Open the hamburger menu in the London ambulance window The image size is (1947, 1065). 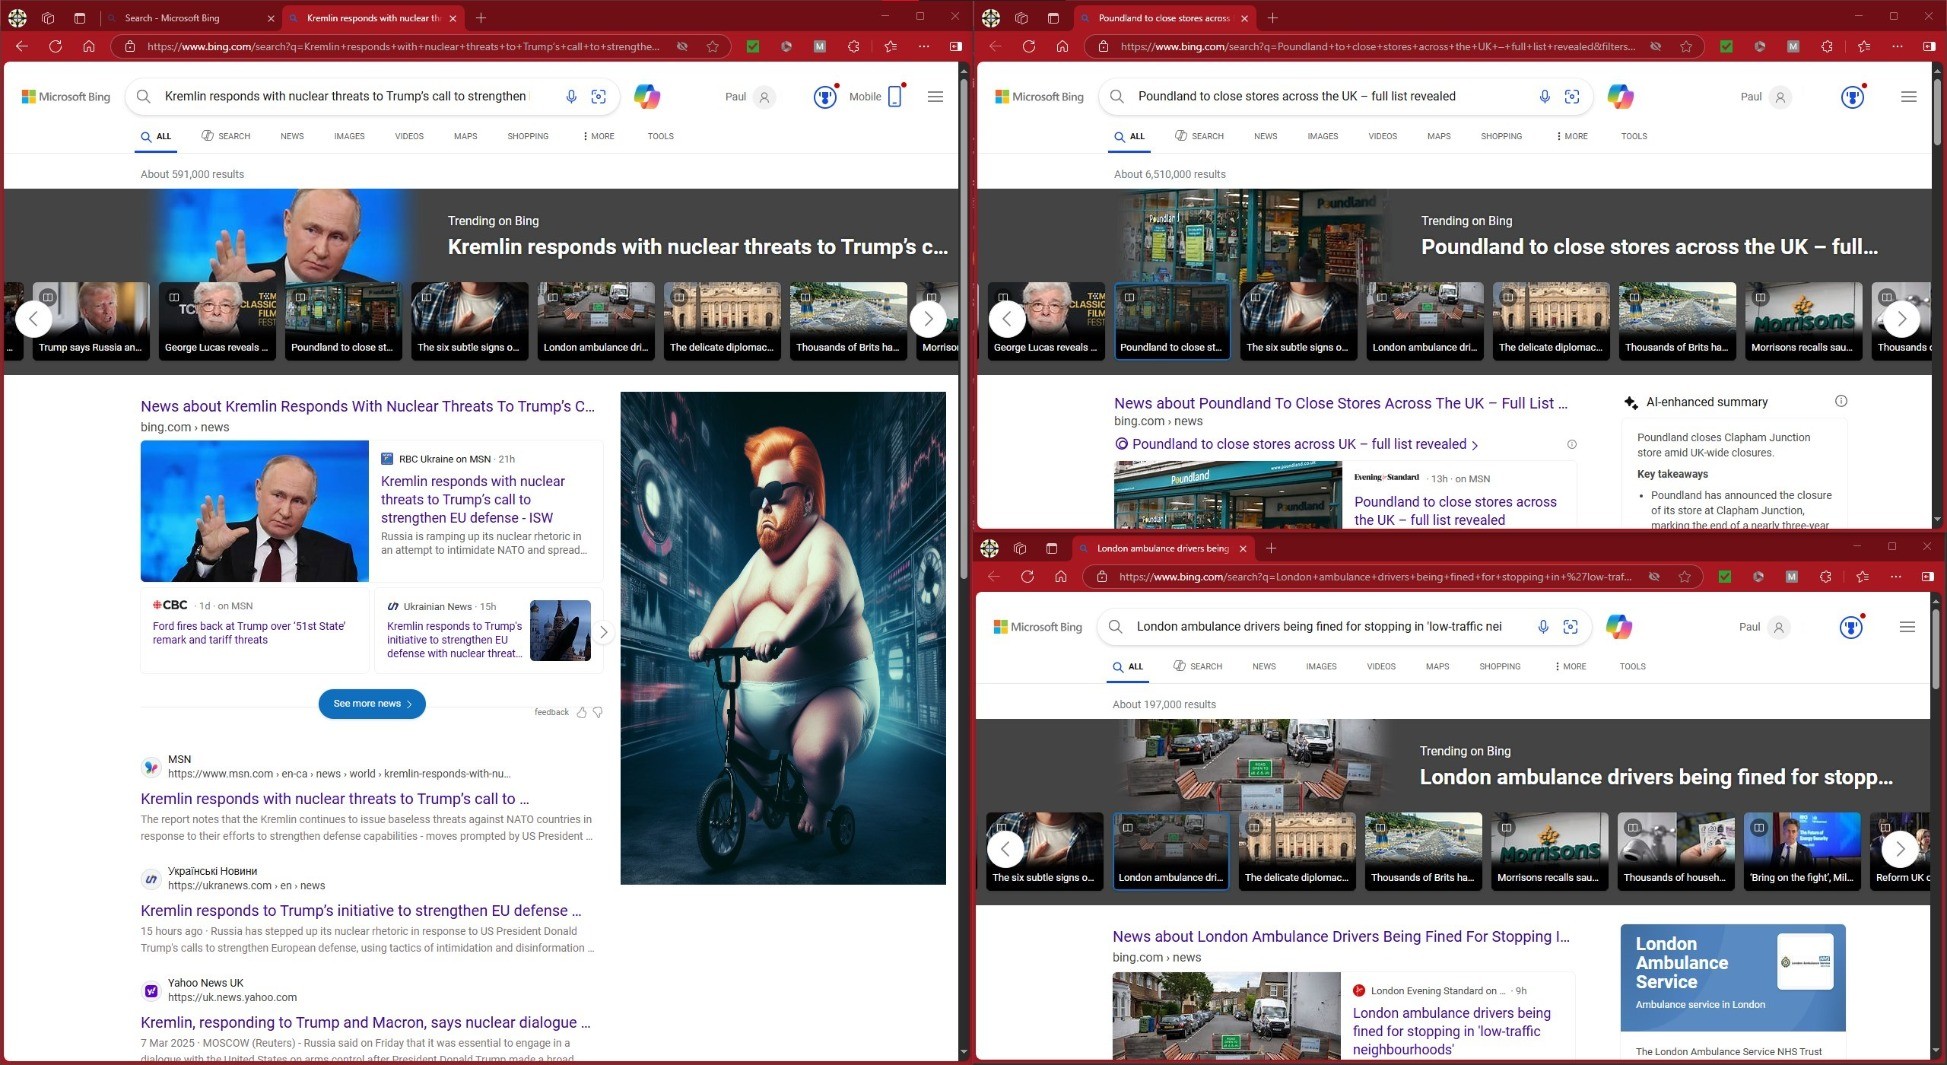(x=1907, y=627)
